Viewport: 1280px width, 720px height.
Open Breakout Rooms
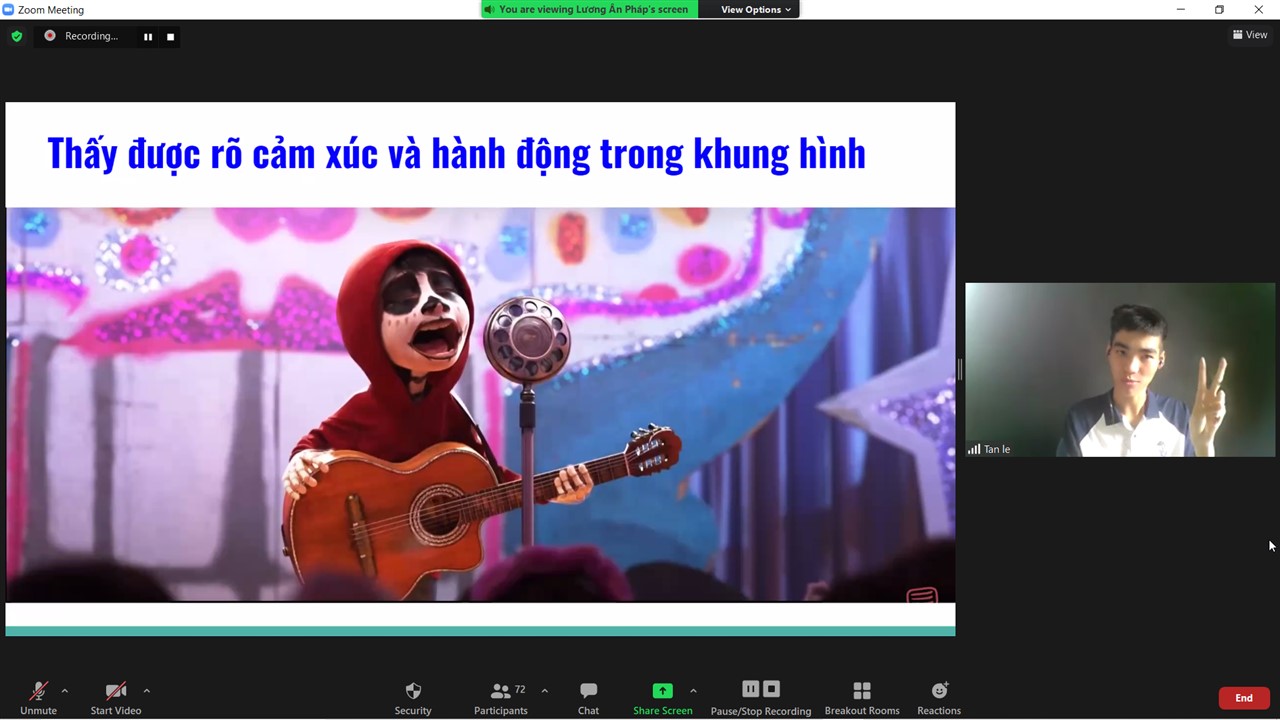coord(862,698)
